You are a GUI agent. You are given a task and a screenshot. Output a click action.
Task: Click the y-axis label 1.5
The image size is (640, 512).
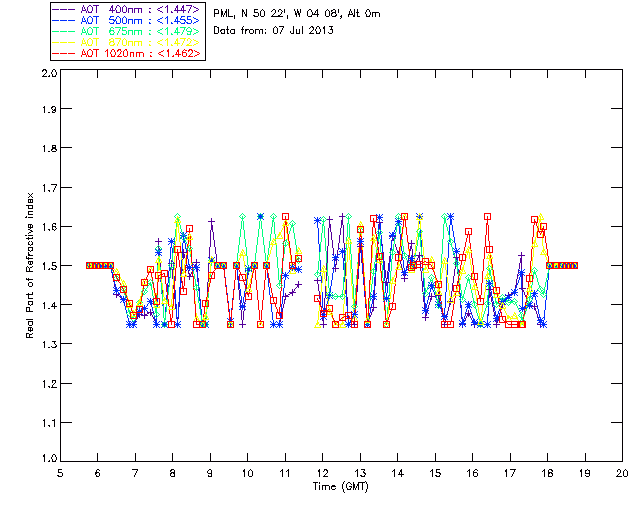coord(49,266)
